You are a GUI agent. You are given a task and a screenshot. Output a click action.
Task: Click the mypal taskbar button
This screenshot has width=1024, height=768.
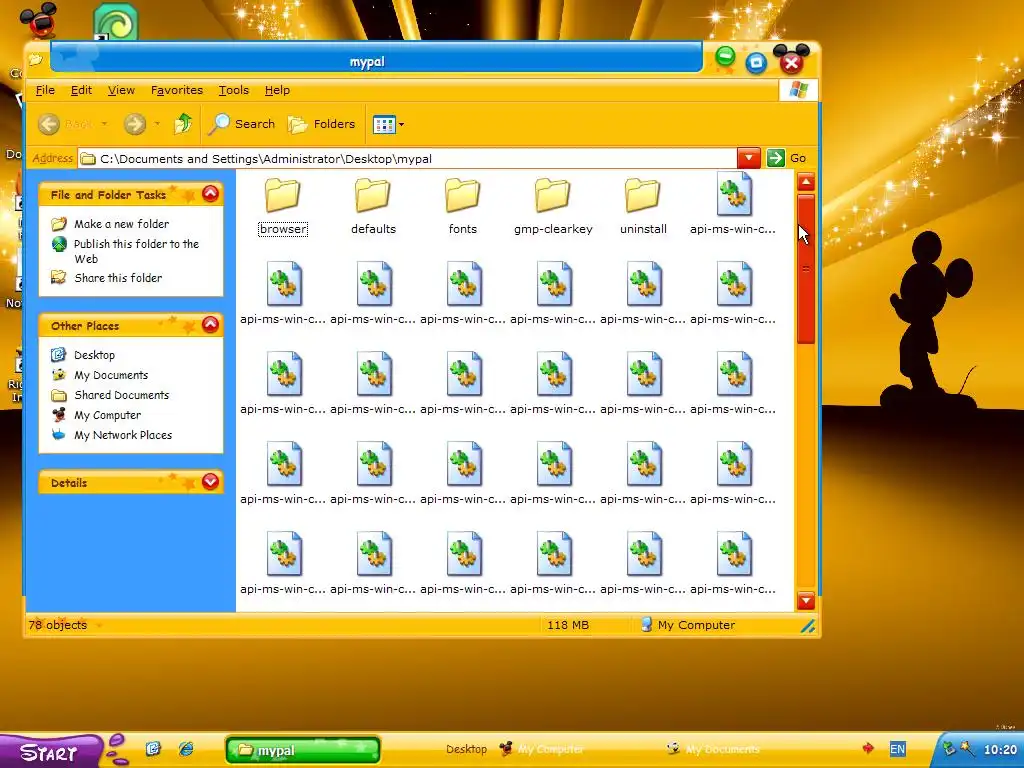(x=302, y=750)
